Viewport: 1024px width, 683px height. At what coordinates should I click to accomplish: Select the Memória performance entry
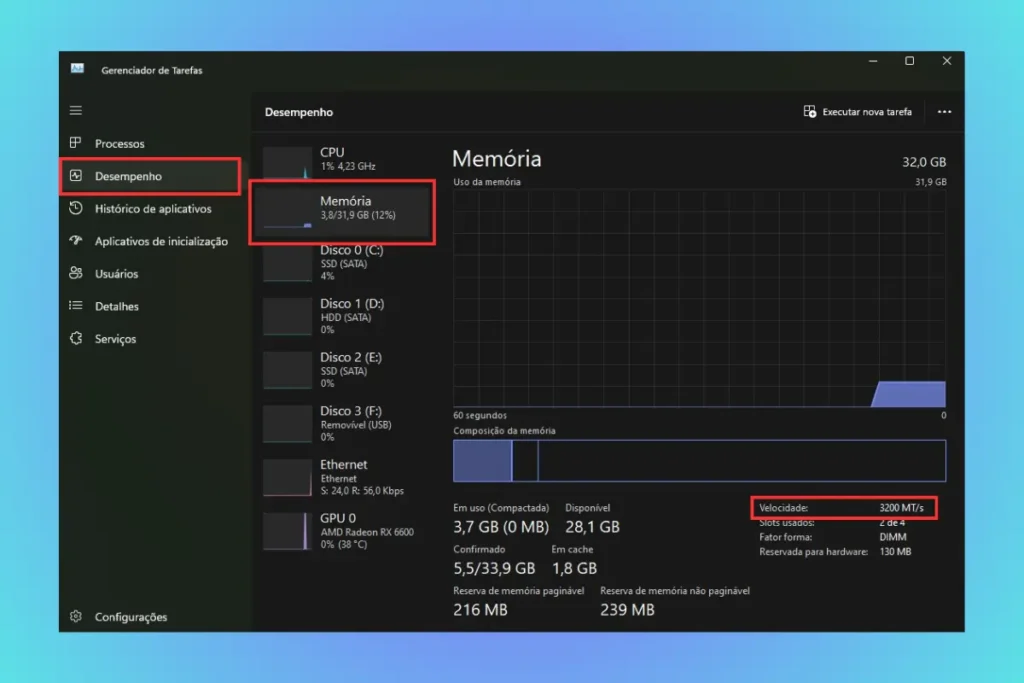343,212
